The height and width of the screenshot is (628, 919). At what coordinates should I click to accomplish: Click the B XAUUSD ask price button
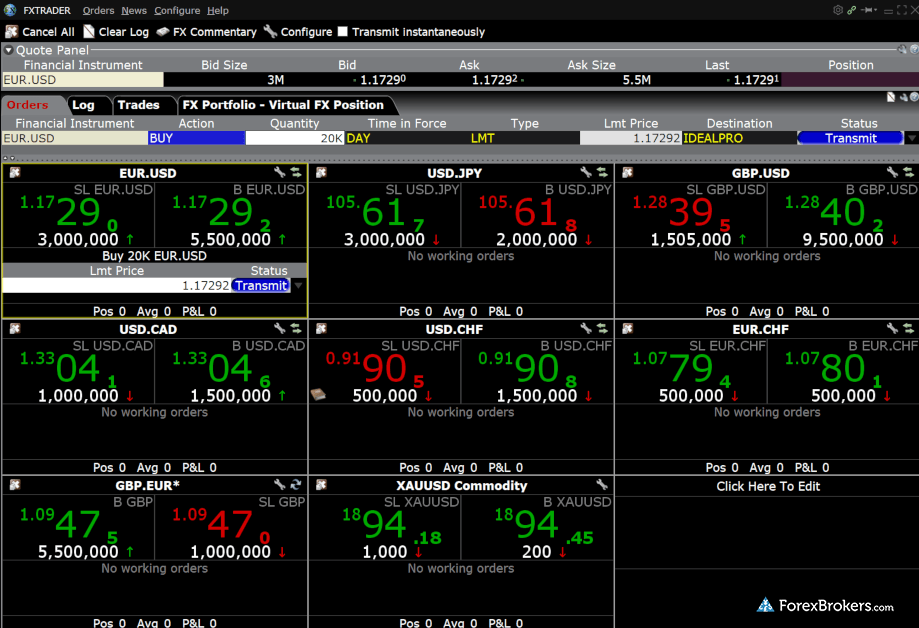pyautogui.click(x=537, y=527)
